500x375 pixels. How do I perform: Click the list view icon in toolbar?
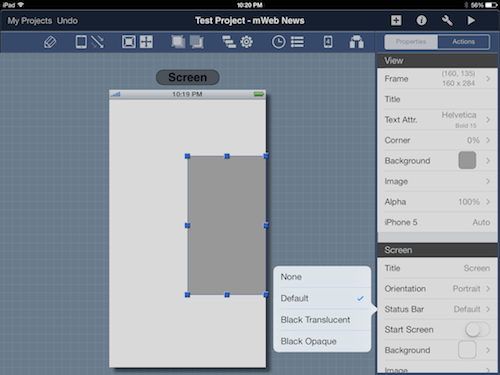[x=297, y=42]
